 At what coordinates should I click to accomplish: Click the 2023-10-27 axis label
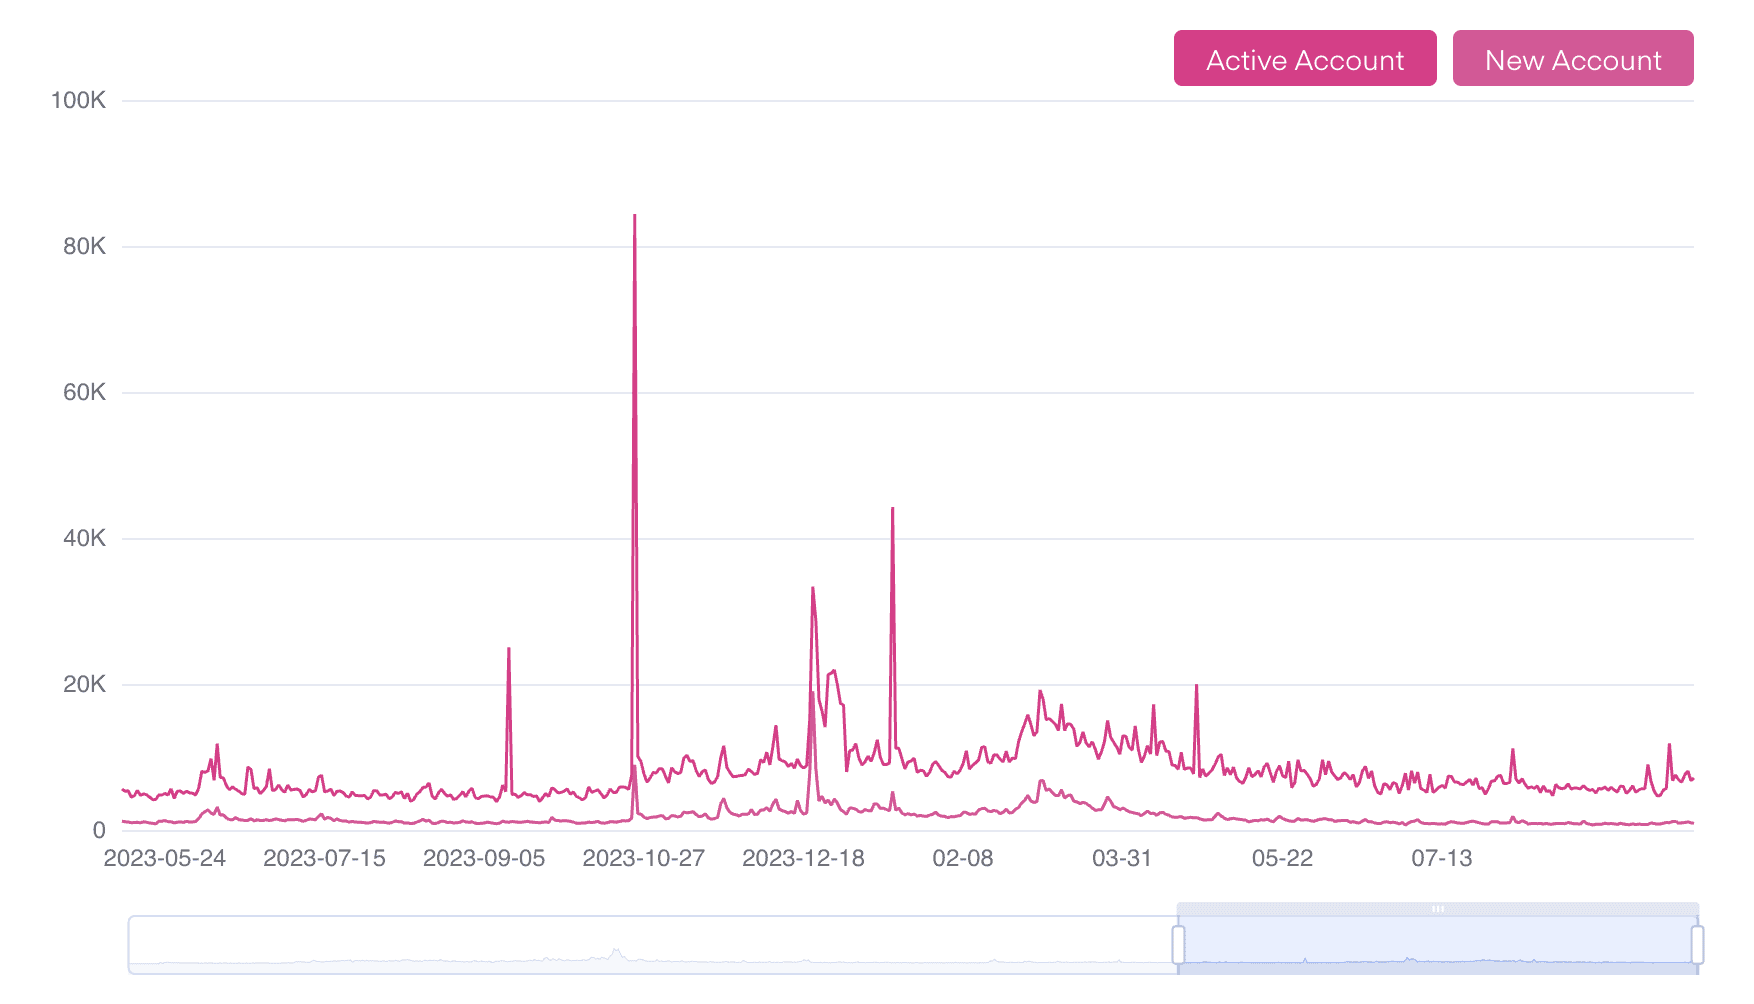pos(644,858)
